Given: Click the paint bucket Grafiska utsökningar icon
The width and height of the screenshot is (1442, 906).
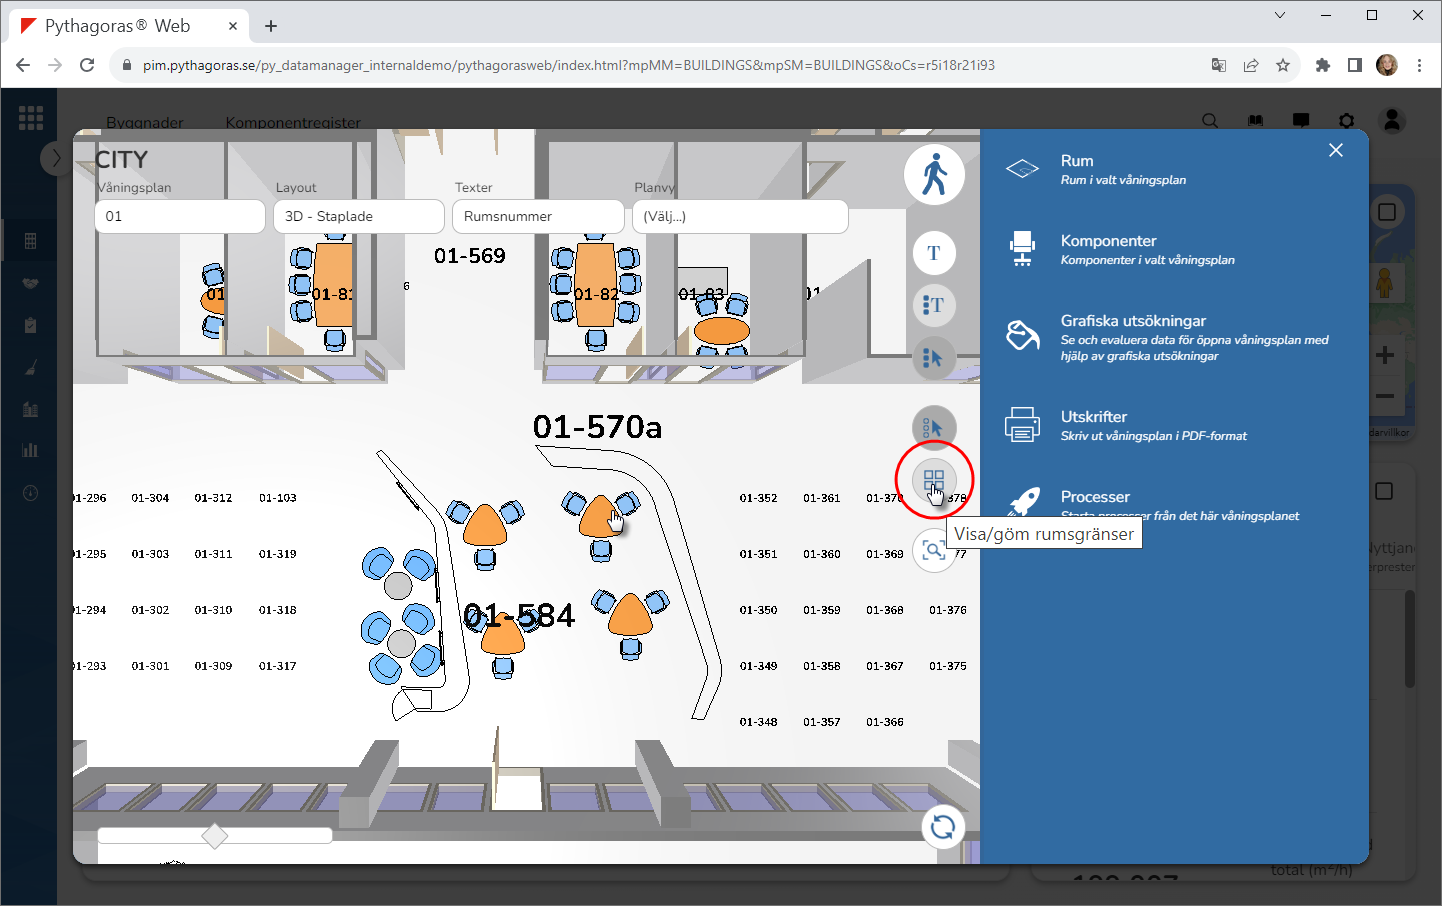Looking at the screenshot, I should [1022, 336].
